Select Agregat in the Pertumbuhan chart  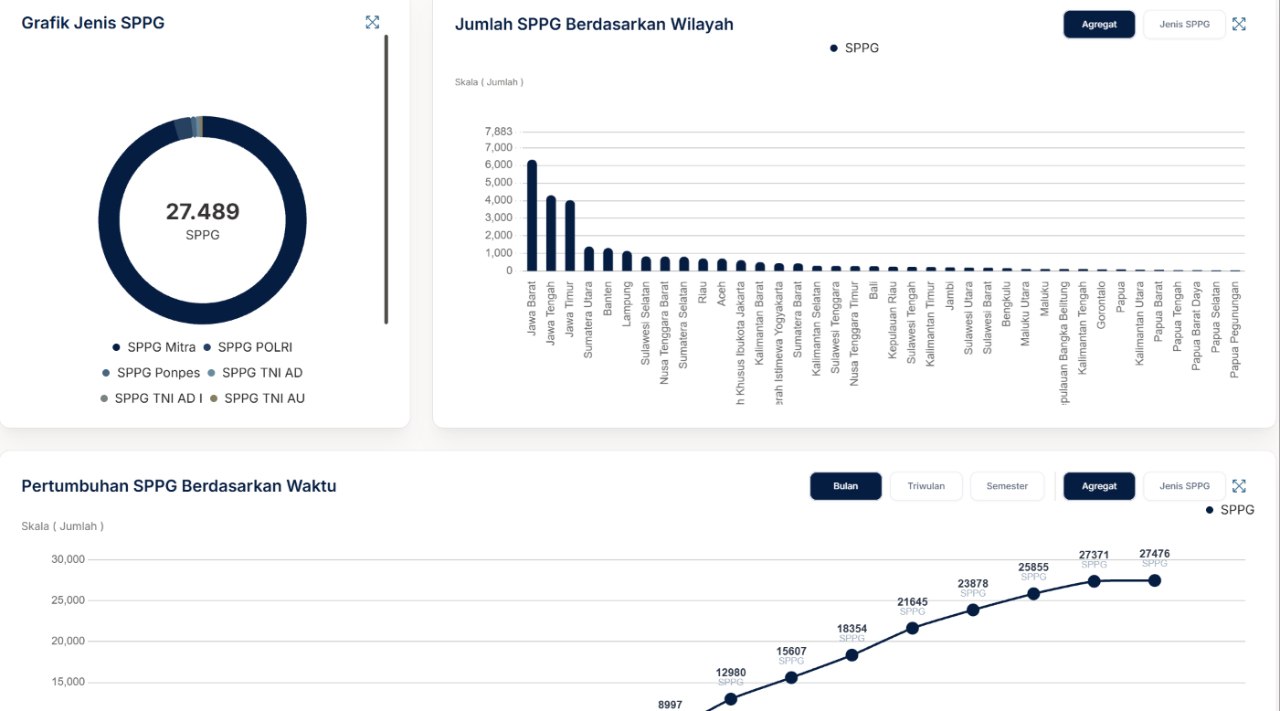click(x=1099, y=486)
